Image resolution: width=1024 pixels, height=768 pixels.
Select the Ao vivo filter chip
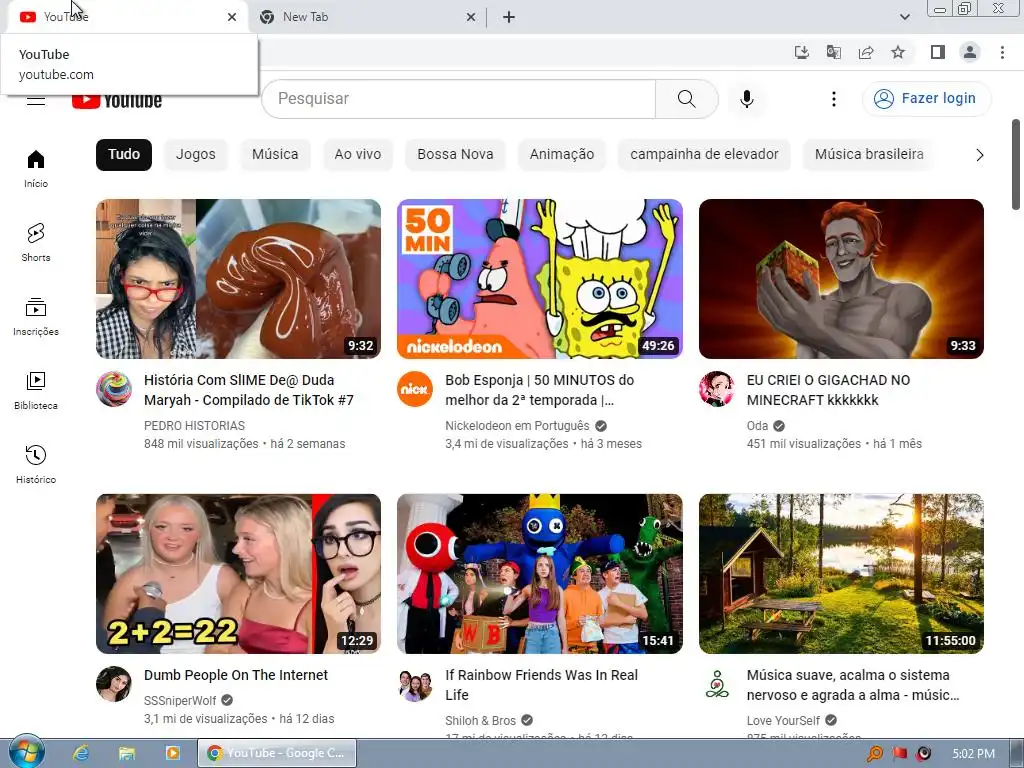pyautogui.click(x=358, y=155)
